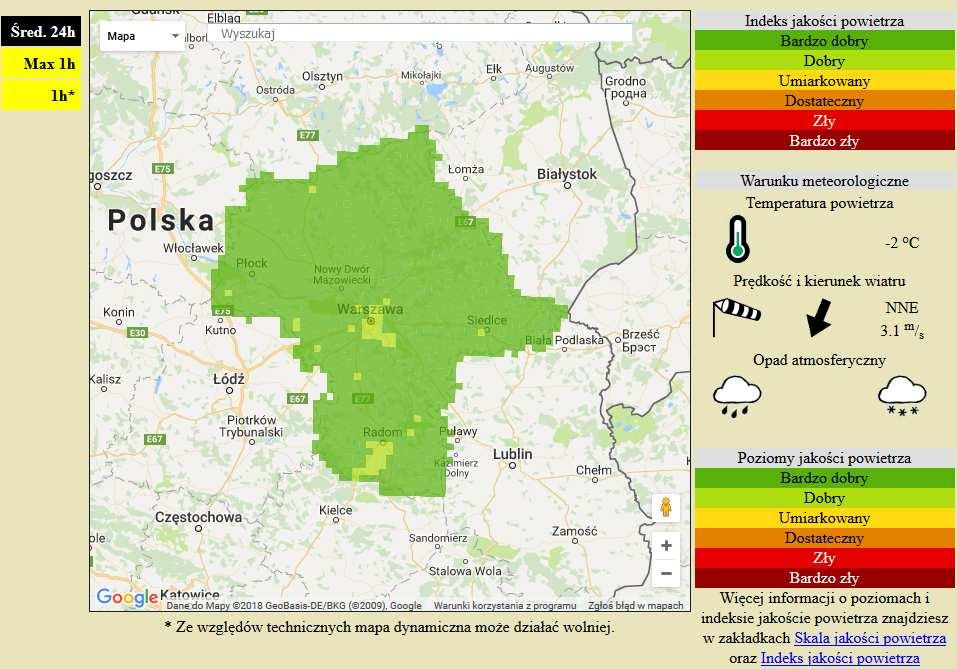
Task: Click Warunku meteorologiczne header
Action: tap(825, 181)
